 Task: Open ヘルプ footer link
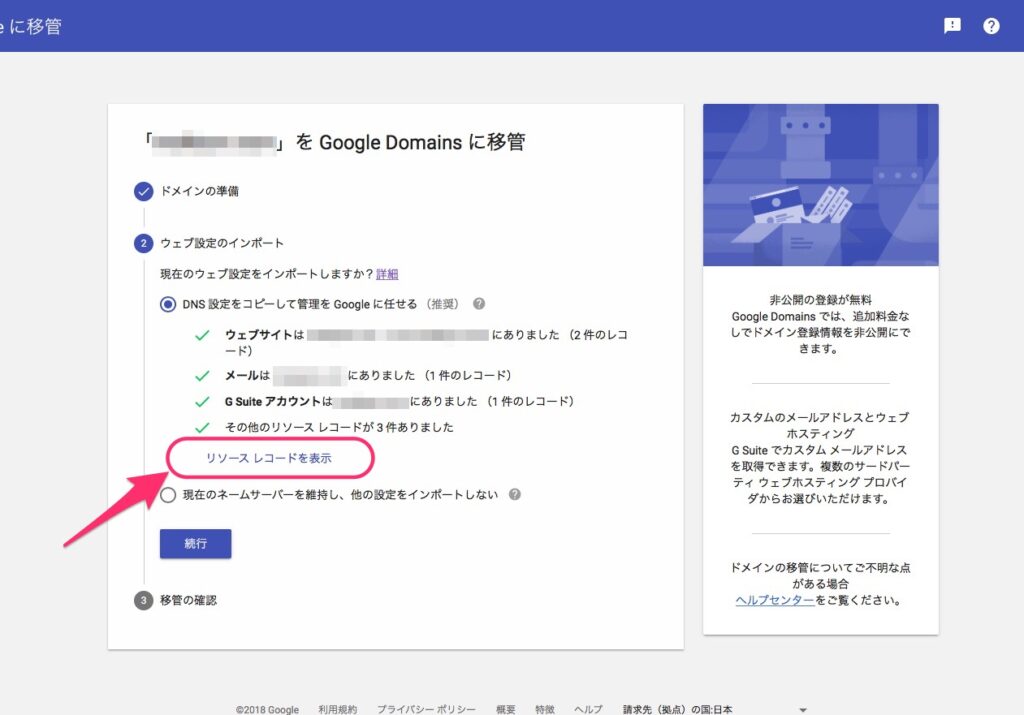coord(588,709)
